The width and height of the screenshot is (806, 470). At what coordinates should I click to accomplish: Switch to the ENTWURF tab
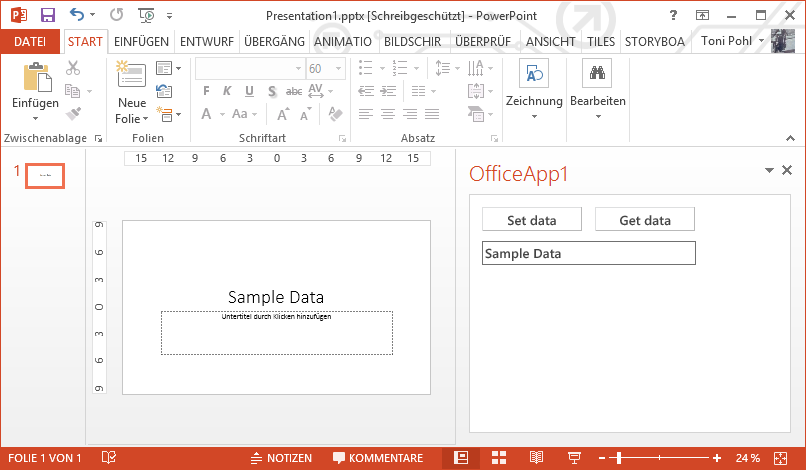207,41
